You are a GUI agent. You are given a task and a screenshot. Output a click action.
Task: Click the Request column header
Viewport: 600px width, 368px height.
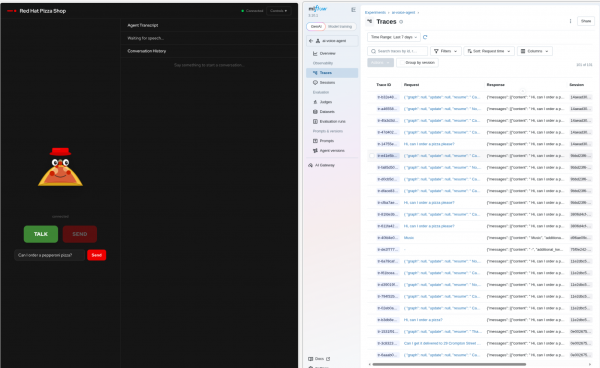411,85
